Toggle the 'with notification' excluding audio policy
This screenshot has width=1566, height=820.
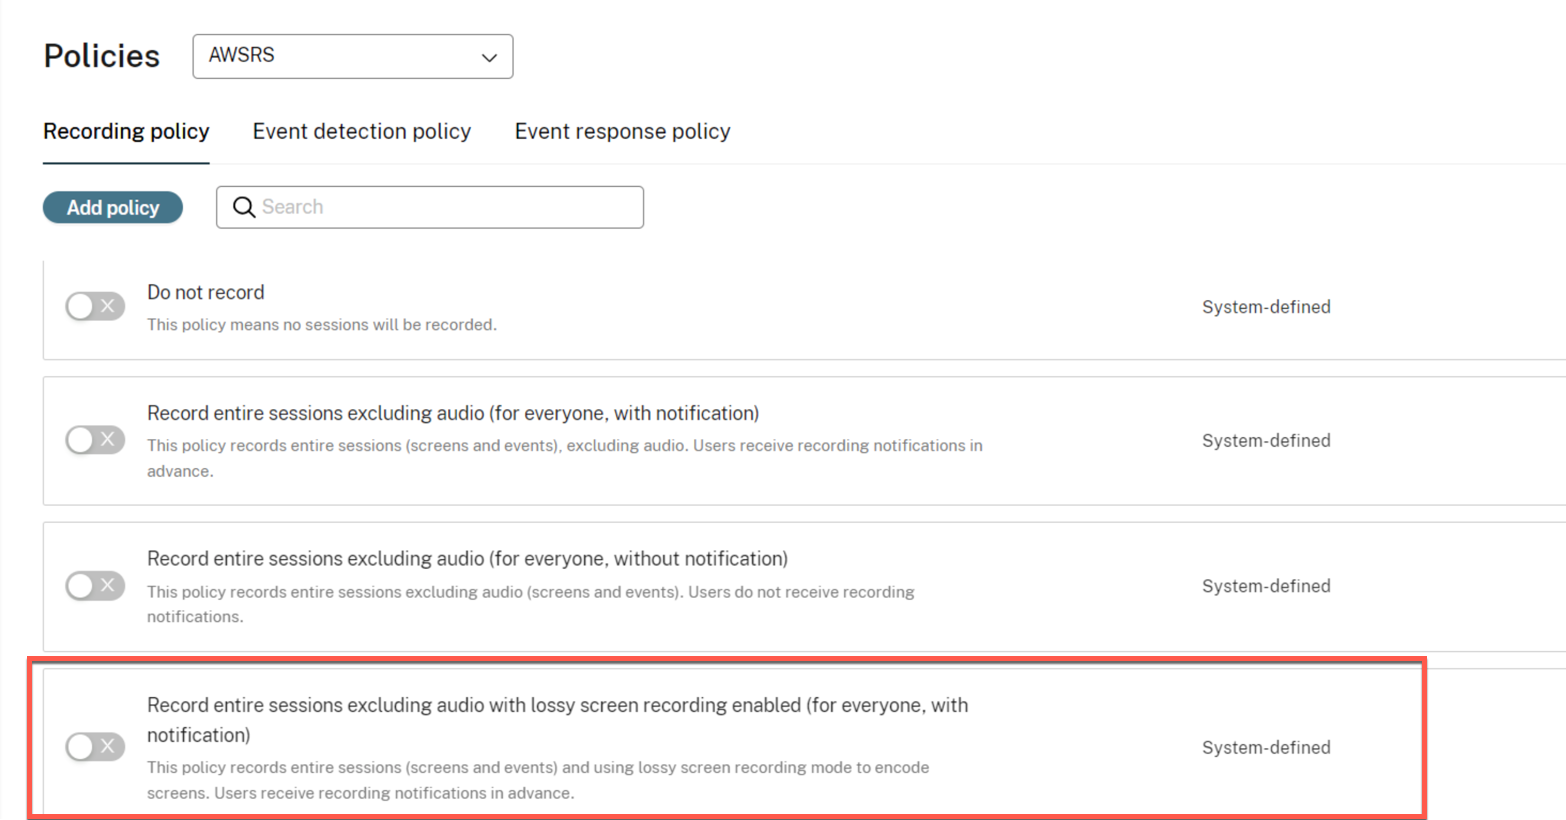95,440
